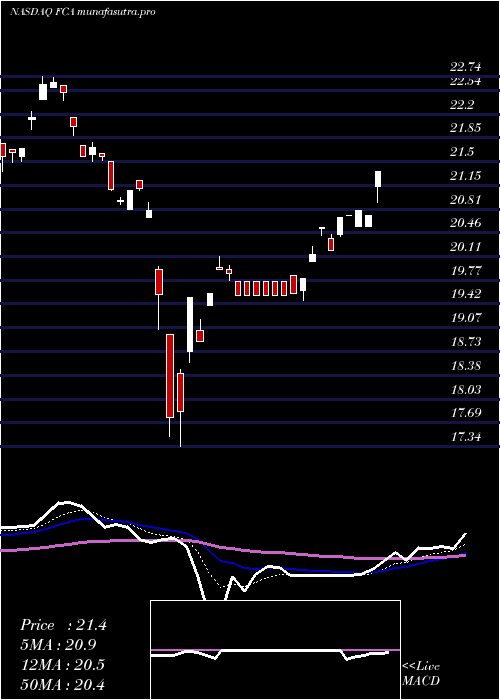500x700 pixels.
Task: Click the 50MA : 20.4 readout
Action: pyautogui.click(x=62, y=684)
